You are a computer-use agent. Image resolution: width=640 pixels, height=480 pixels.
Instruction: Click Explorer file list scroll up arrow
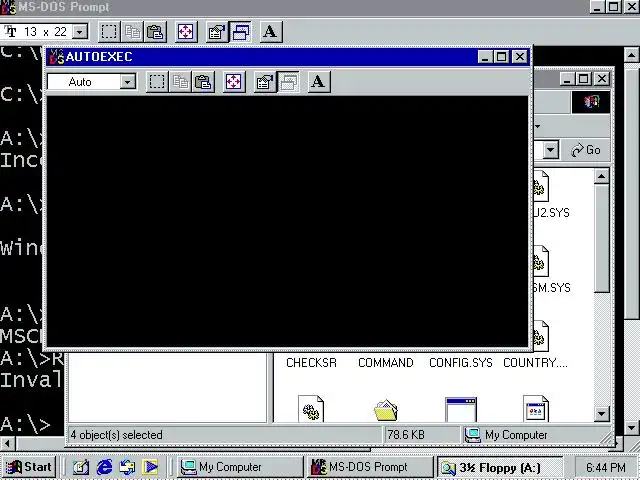tap(602, 176)
